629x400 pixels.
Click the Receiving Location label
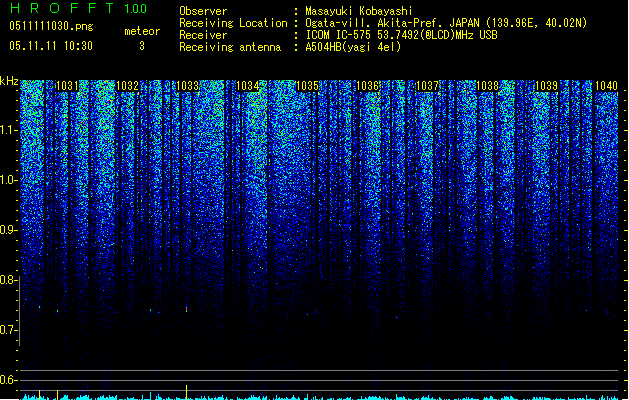[x=233, y=23]
